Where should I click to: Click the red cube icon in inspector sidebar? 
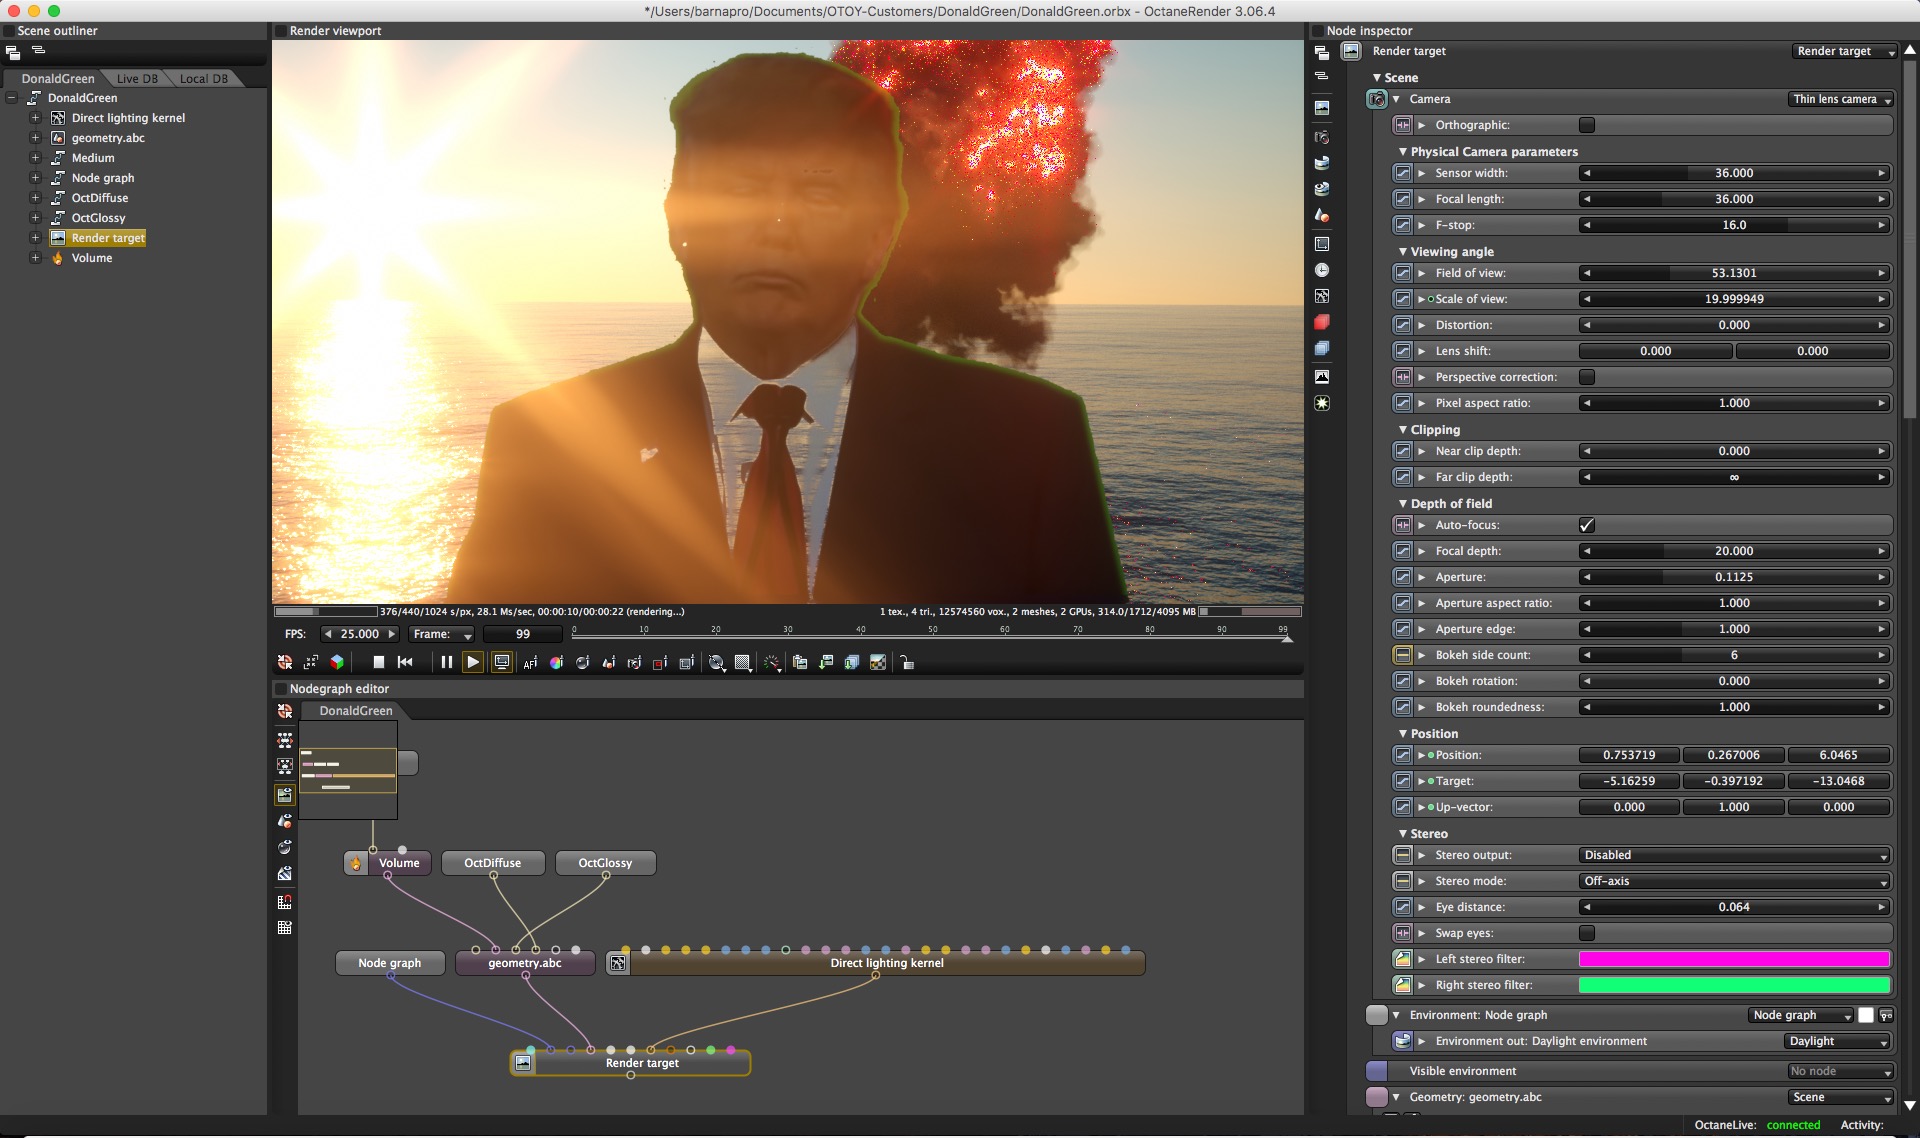pyautogui.click(x=1322, y=322)
